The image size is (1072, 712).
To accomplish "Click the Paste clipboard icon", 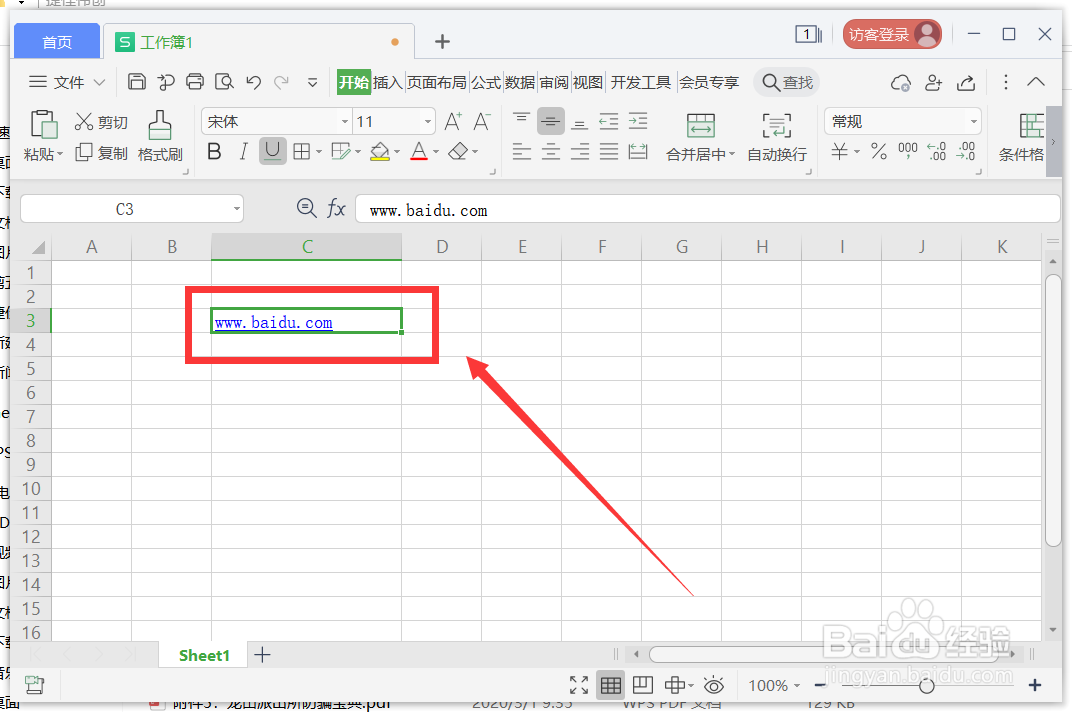I will pyautogui.click(x=44, y=124).
